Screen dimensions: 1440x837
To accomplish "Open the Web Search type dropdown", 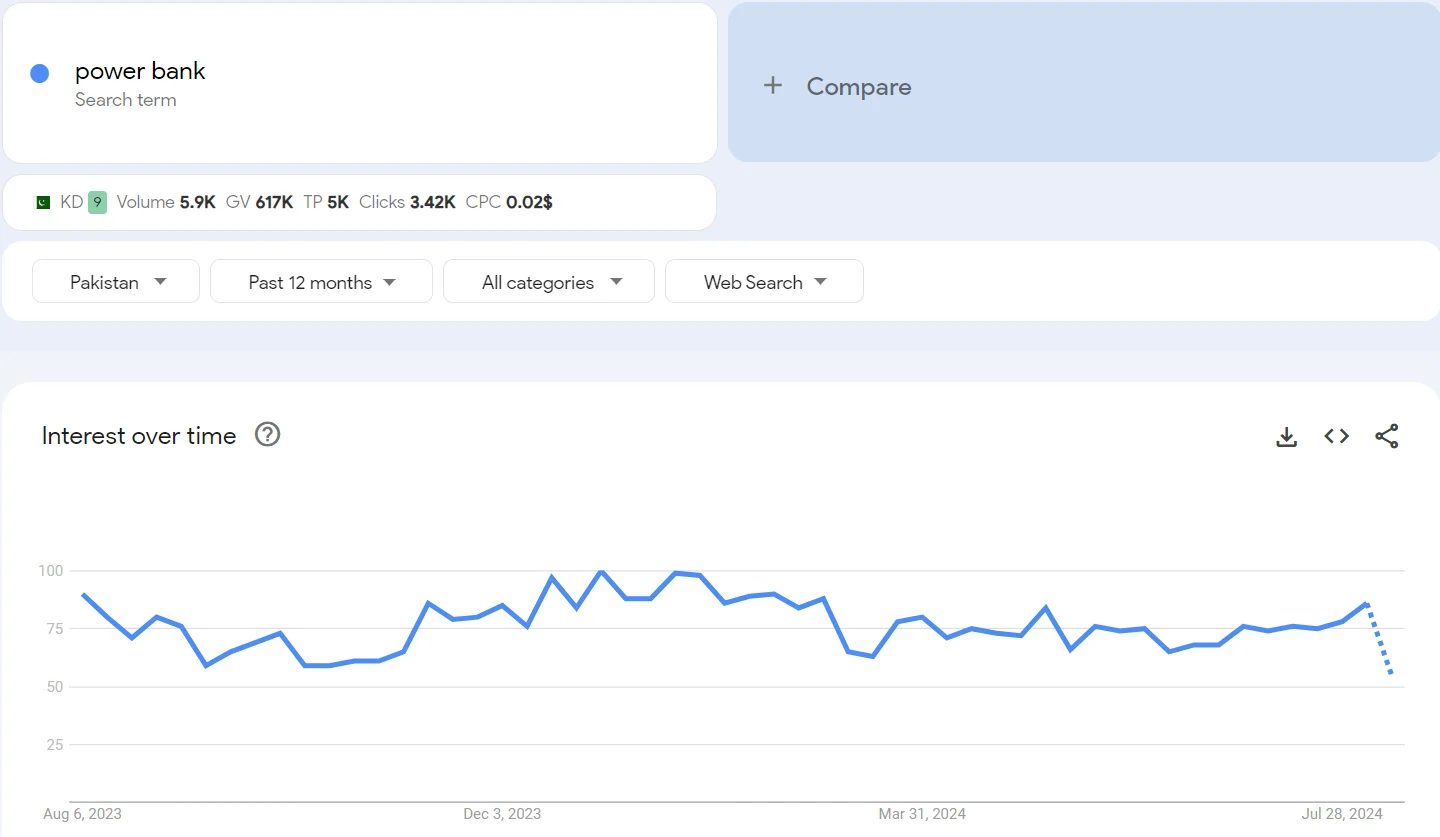I will [764, 281].
